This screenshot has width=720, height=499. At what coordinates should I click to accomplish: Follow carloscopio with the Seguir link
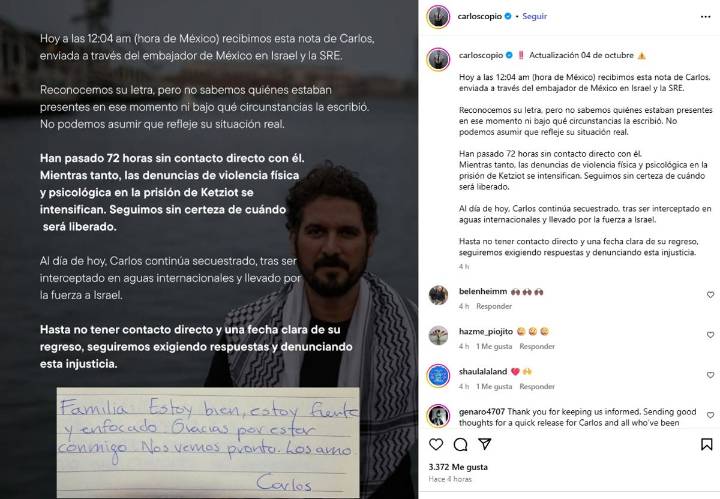534,16
